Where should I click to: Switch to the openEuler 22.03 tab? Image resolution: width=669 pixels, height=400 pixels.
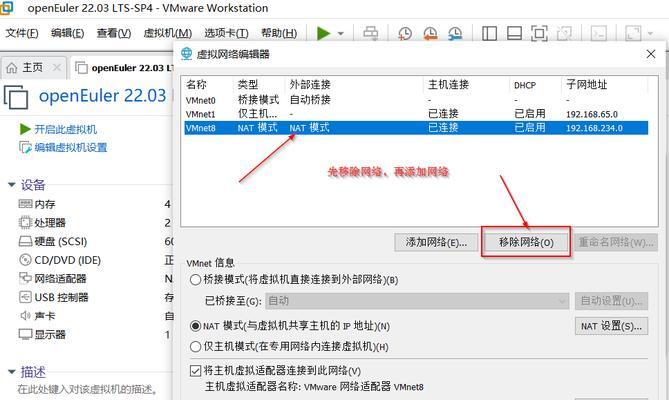[124, 68]
